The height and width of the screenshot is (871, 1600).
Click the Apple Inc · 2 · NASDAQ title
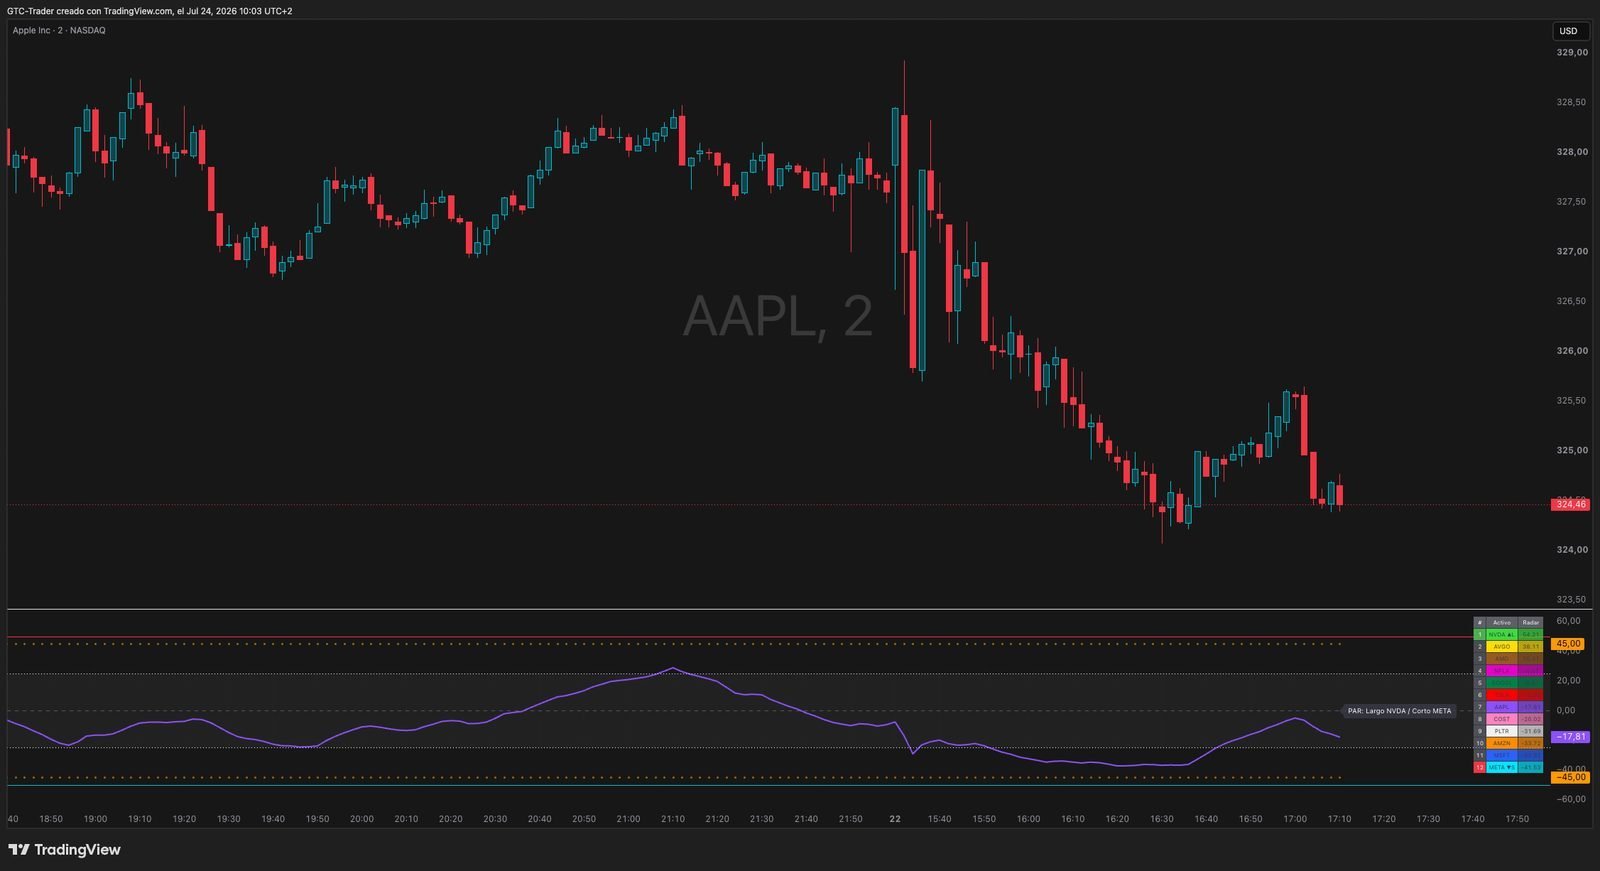tap(59, 30)
